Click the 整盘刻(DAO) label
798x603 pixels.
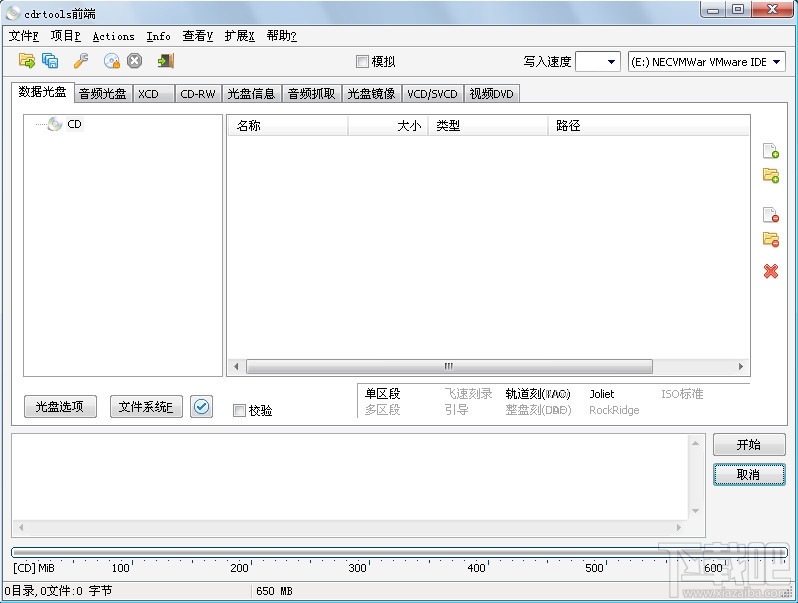tap(538, 410)
